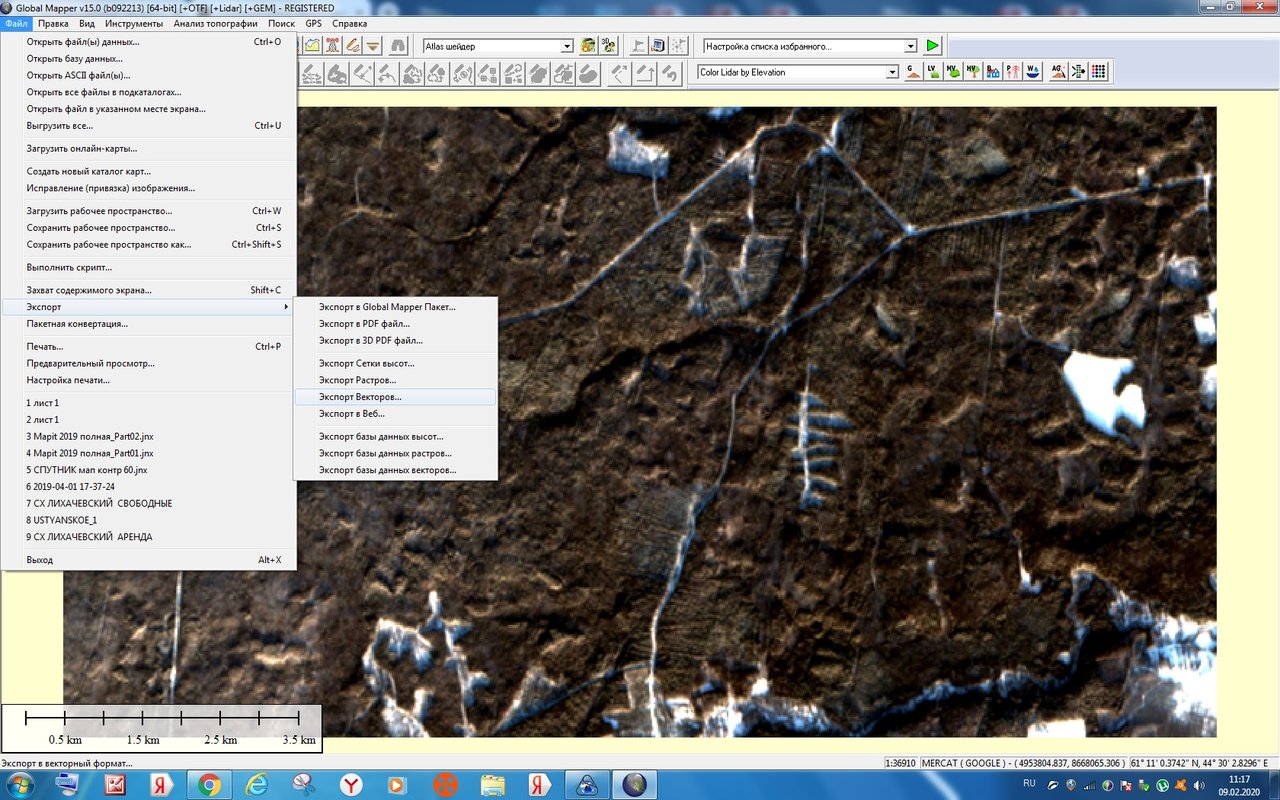Select Экспорт Сетки высот from submenu
This screenshot has height=800, width=1280.
395,363
